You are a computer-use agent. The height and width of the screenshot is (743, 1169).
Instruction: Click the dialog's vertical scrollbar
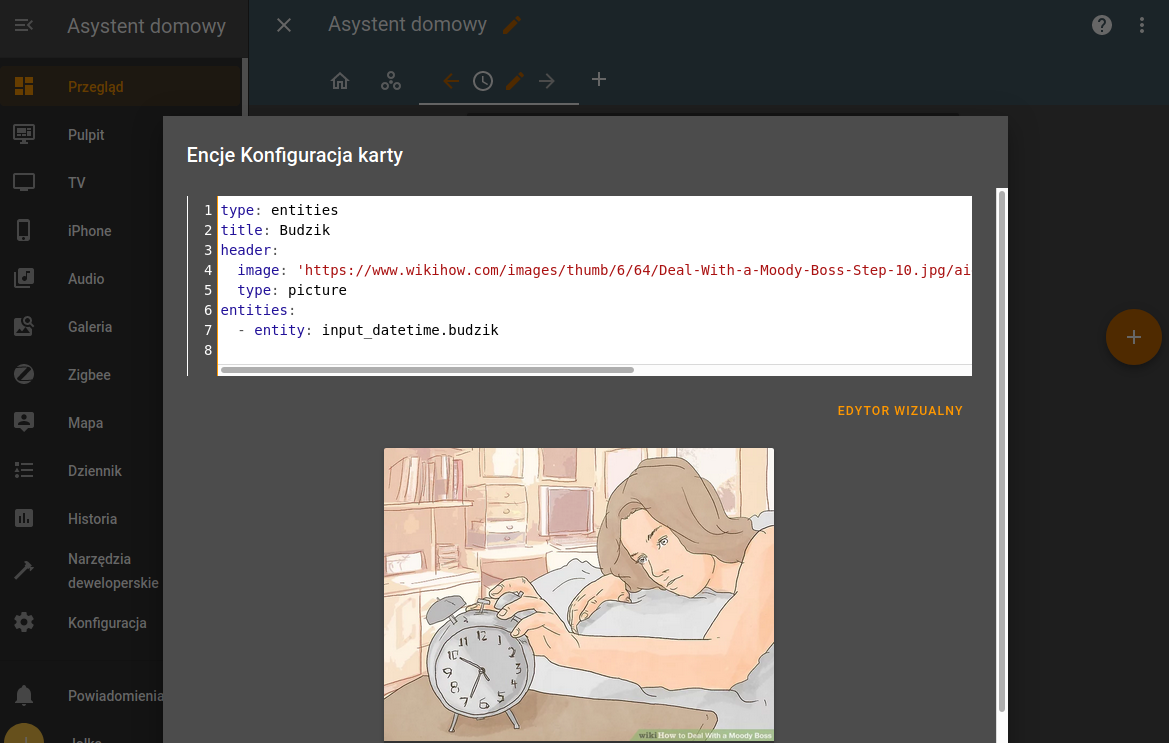(x=1002, y=451)
